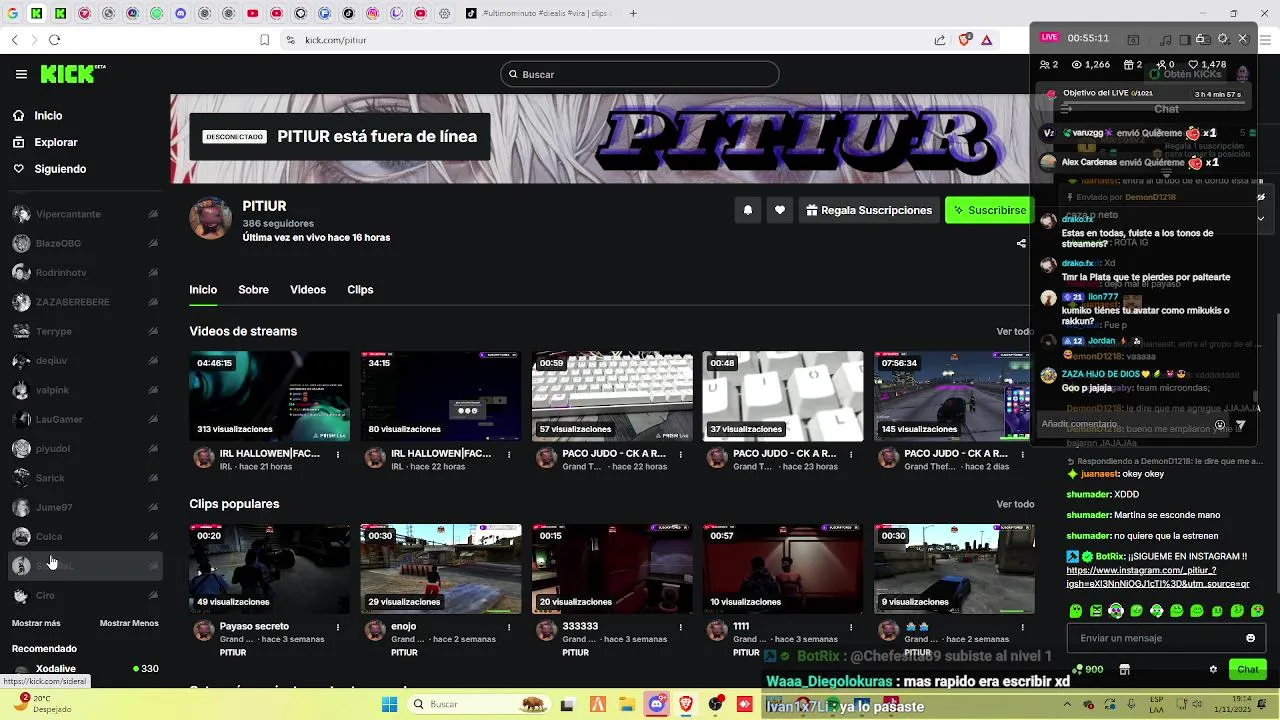
Task: Click the emoji icon in Añadir comentario
Action: [x=1219, y=425]
